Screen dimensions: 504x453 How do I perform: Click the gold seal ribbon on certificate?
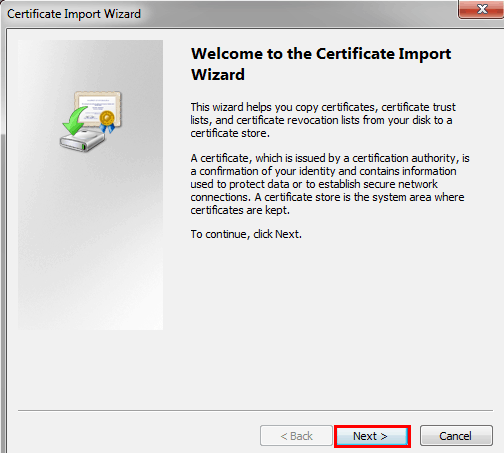coord(107,122)
